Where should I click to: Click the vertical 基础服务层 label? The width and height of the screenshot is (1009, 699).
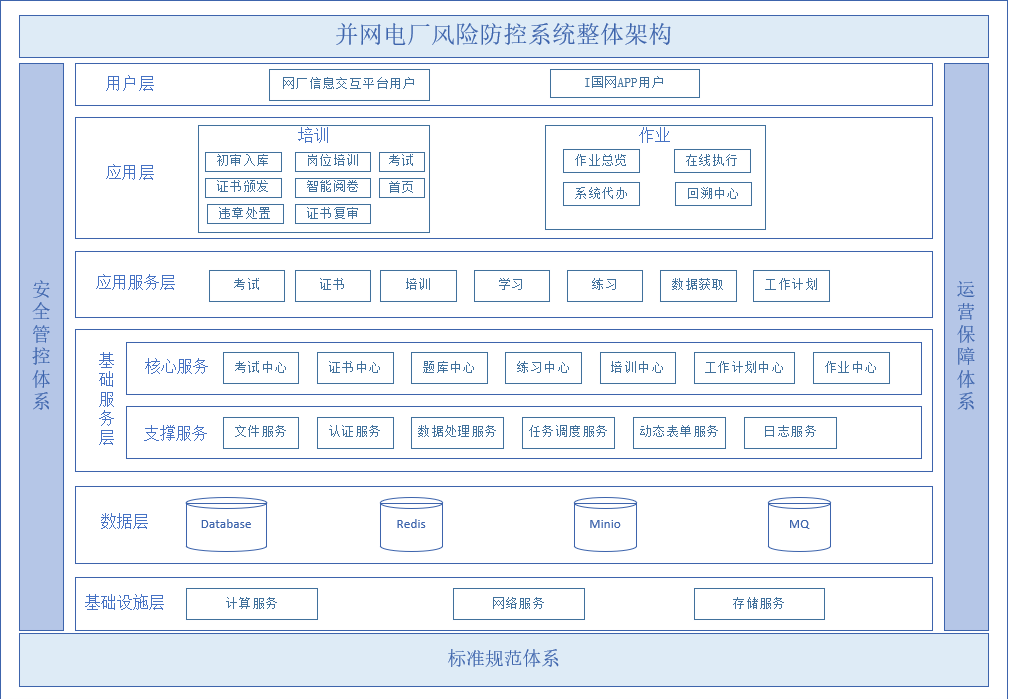(106, 399)
